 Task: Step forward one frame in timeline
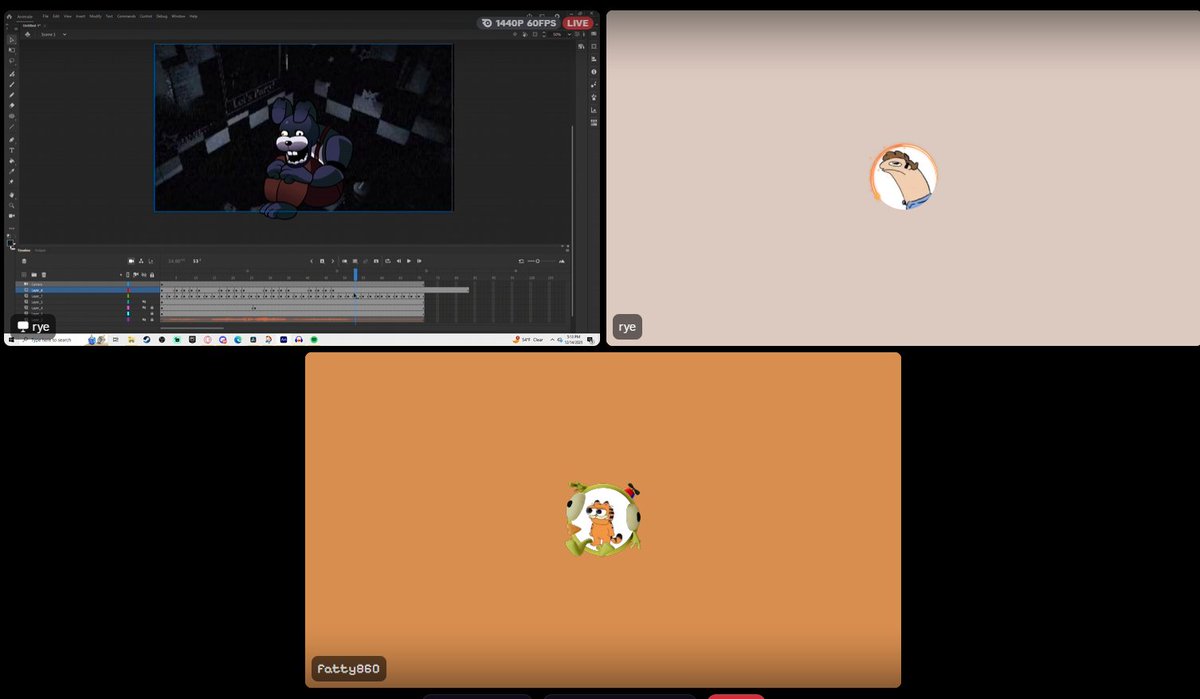tap(419, 261)
